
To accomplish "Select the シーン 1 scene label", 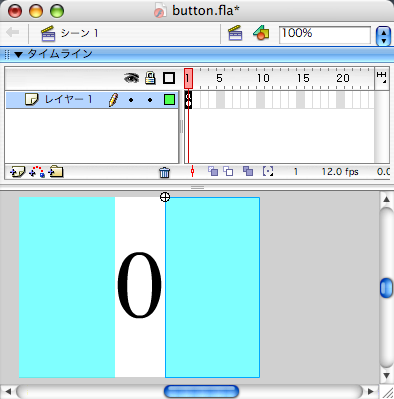I will pos(79,33).
